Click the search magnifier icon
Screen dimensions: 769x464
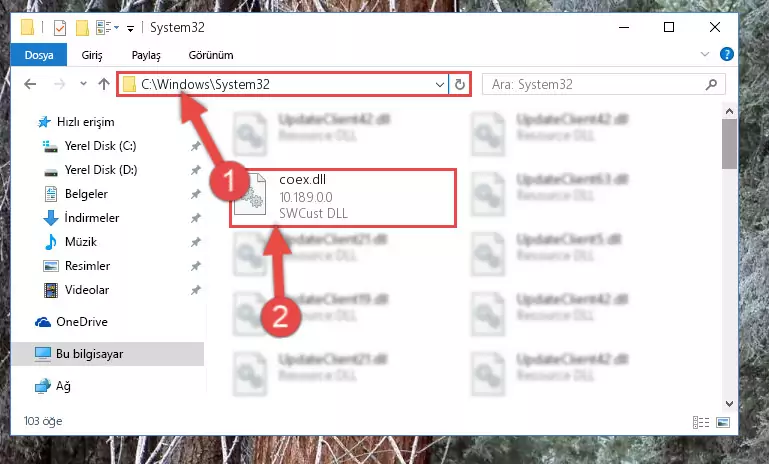pos(711,84)
